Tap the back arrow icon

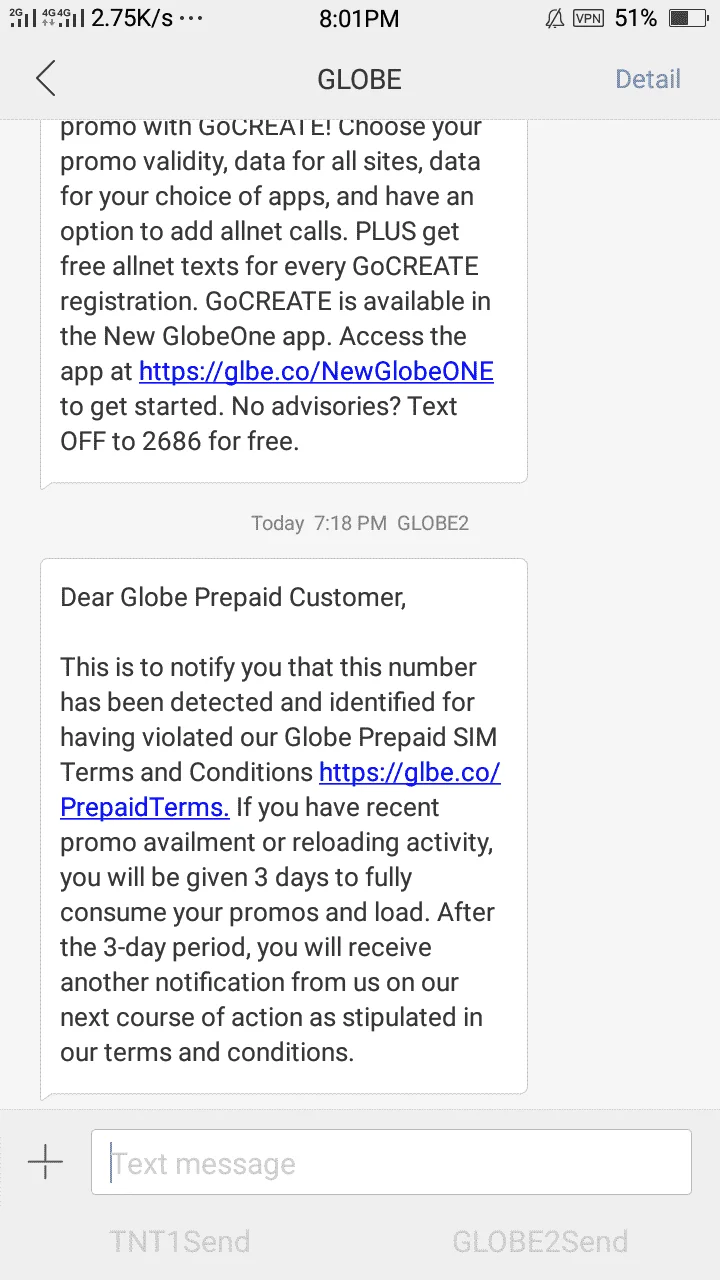click(45, 79)
